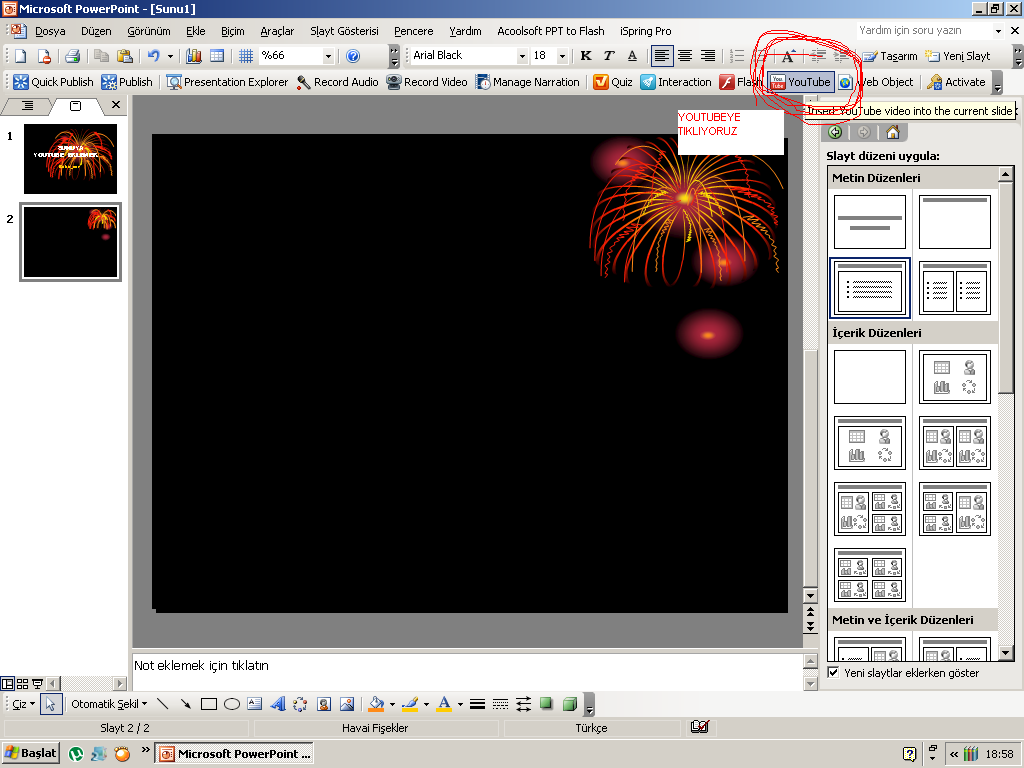Open the Otomatik Şekil dropdown menu
This screenshot has width=1024, height=768.
pos(108,704)
